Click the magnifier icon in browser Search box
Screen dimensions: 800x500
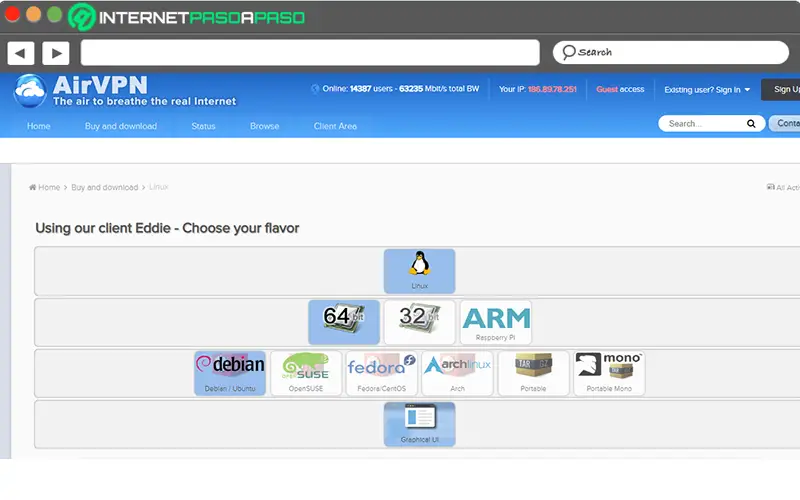point(568,52)
